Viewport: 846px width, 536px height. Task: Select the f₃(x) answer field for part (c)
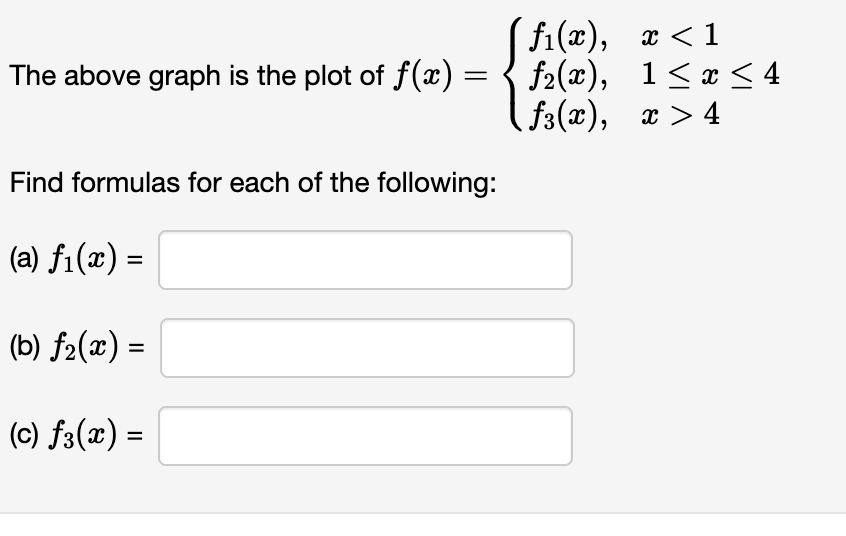(365, 436)
